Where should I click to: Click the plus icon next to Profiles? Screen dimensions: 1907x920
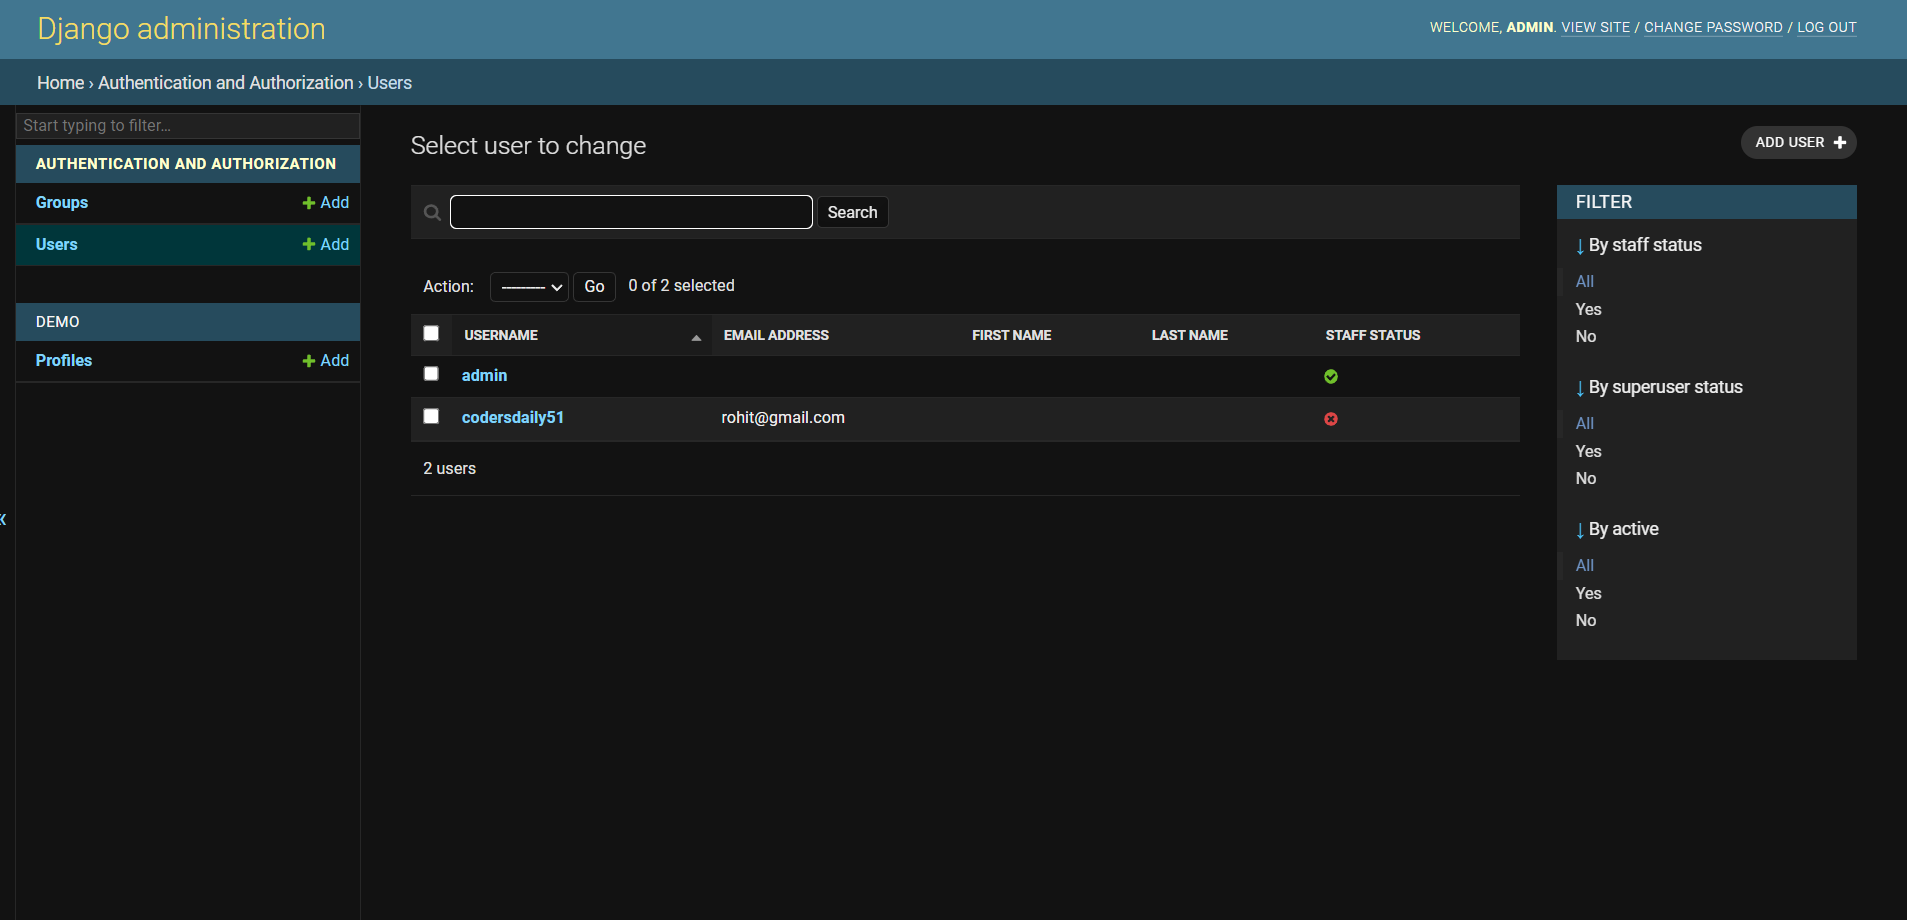309,361
